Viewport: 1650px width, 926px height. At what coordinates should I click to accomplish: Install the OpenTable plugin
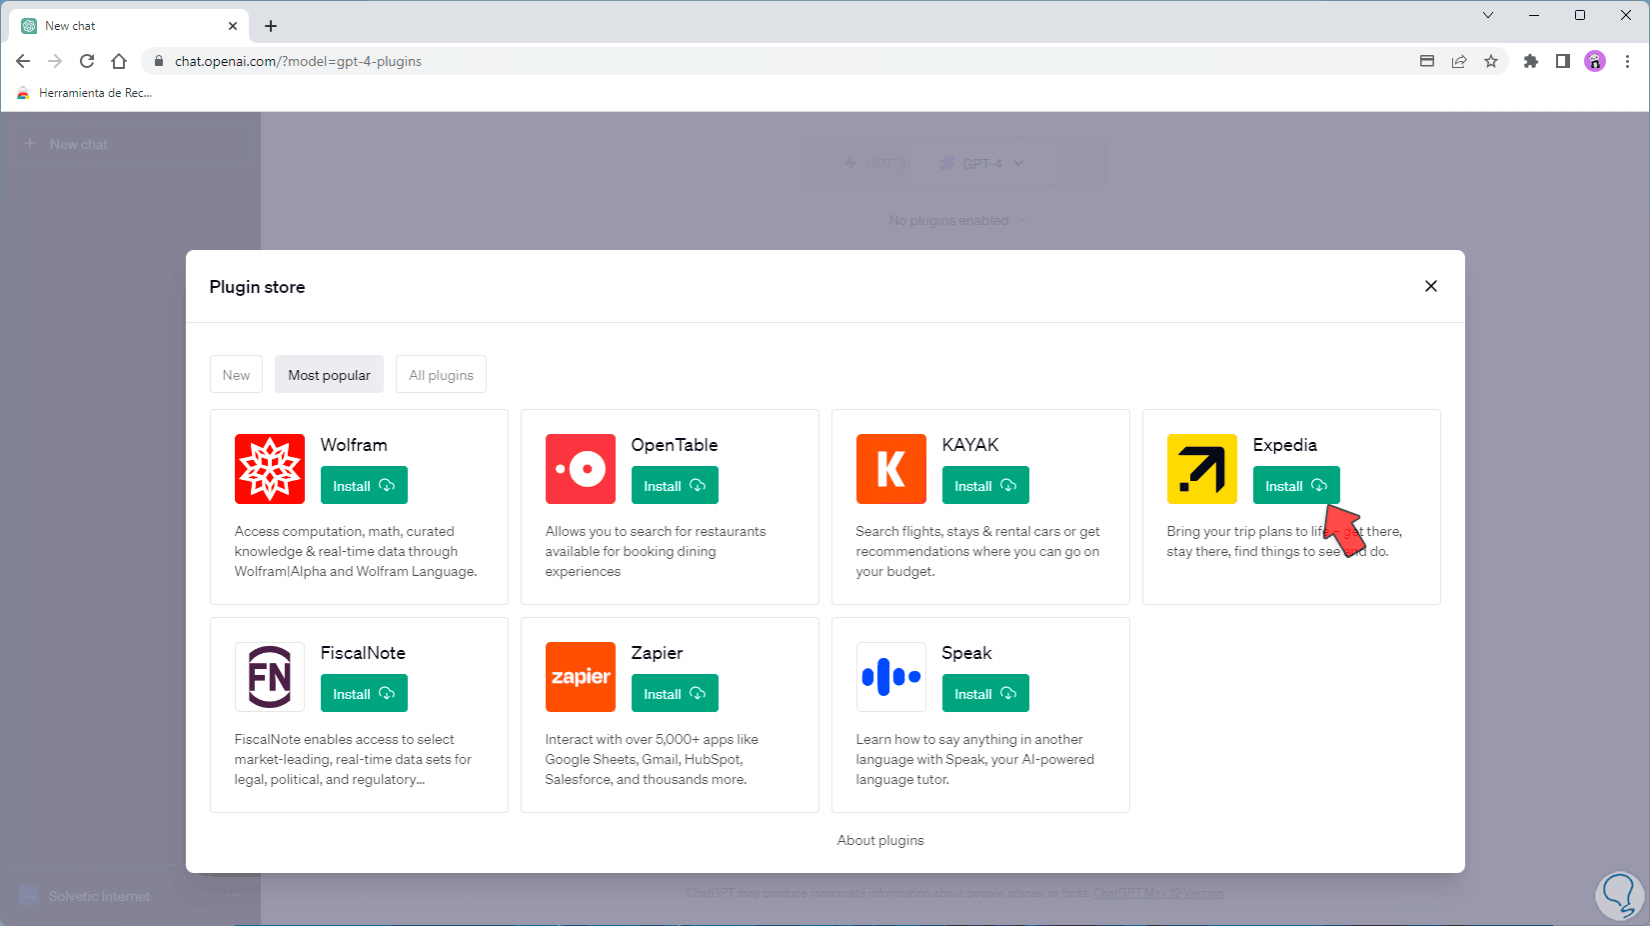675,486
